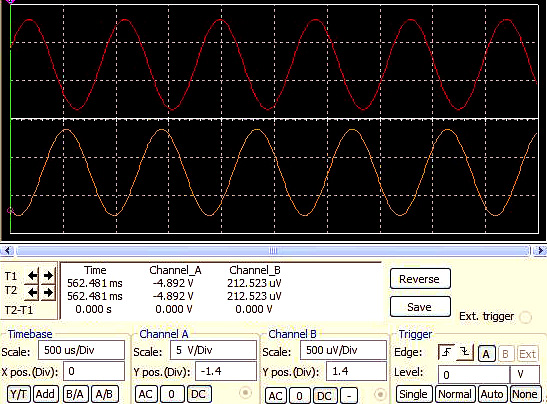Switch display mode to Y/T
Screen dimensions: 547x404
point(18,394)
